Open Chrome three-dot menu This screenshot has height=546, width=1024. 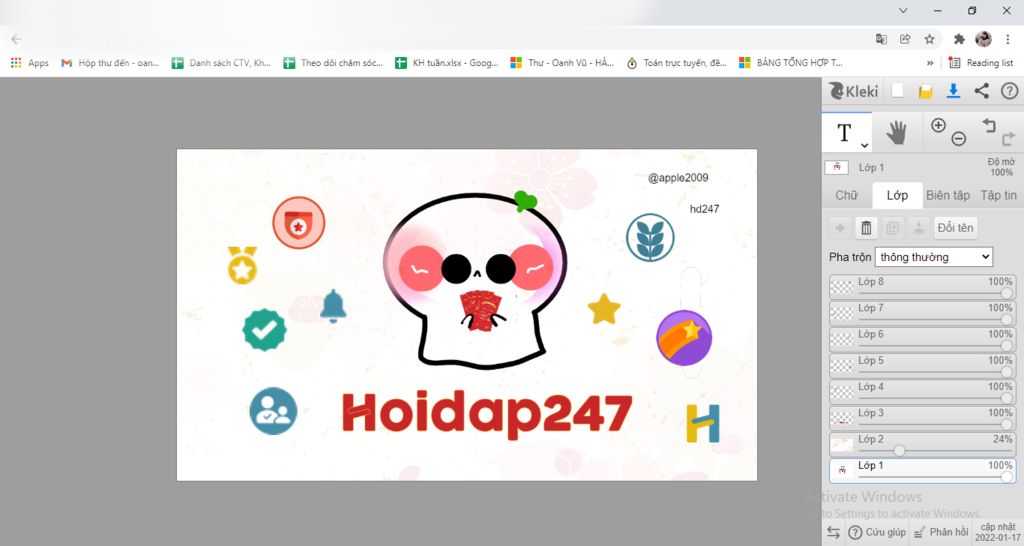coord(1008,39)
